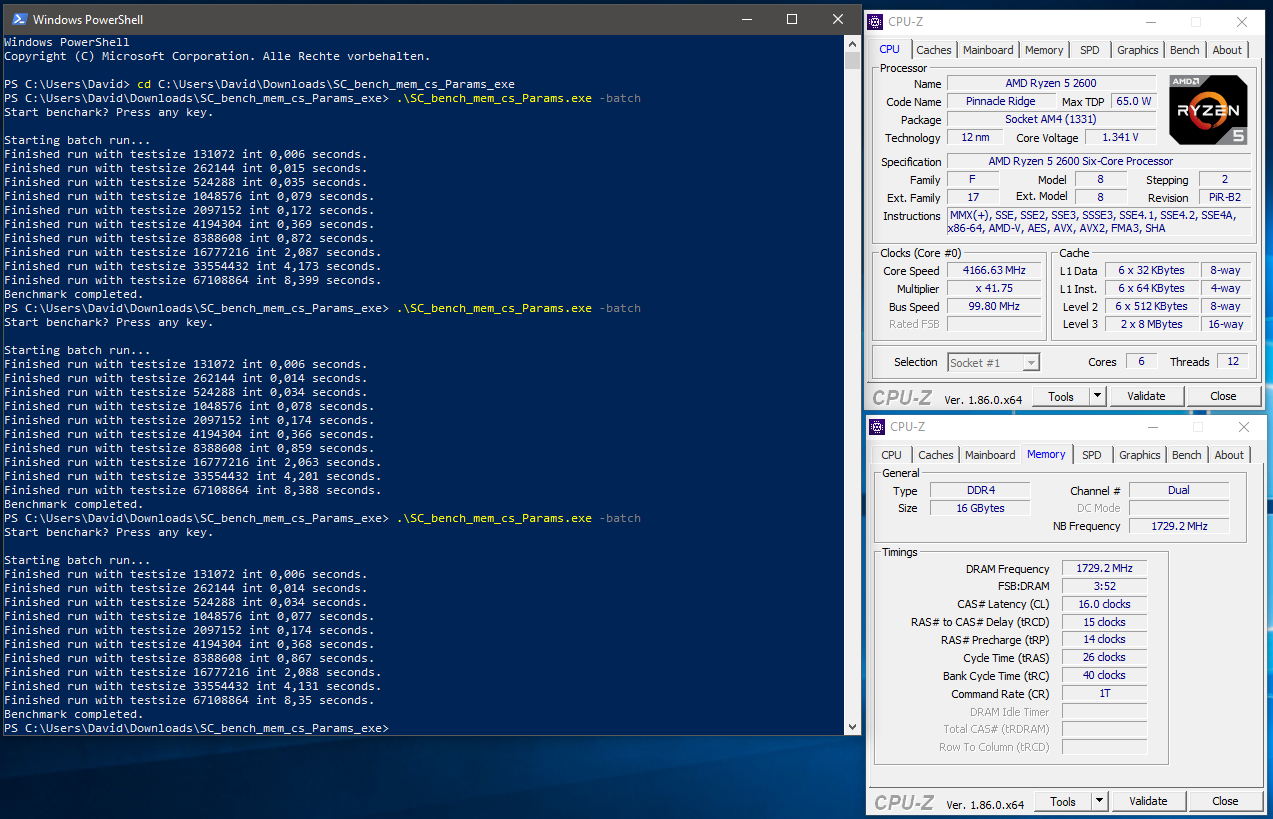The image size is (1273, 819).
Task: Open the Caches tab in lower CPU-Z window
Action: tap(935, 455)
